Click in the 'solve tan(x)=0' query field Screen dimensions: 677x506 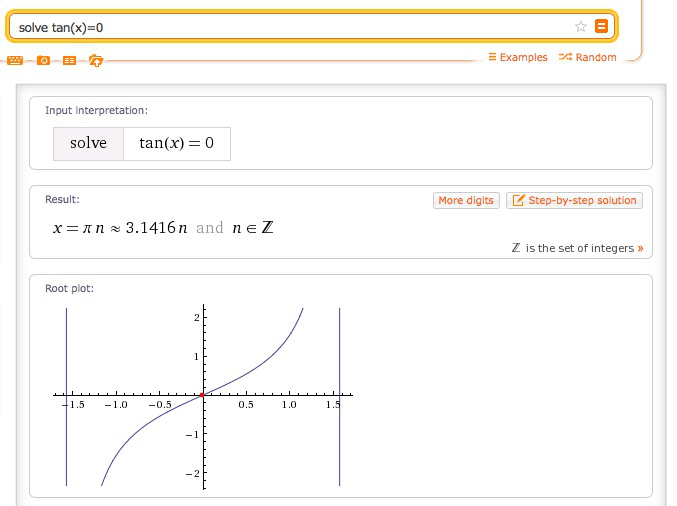click(x=290, y=27)
